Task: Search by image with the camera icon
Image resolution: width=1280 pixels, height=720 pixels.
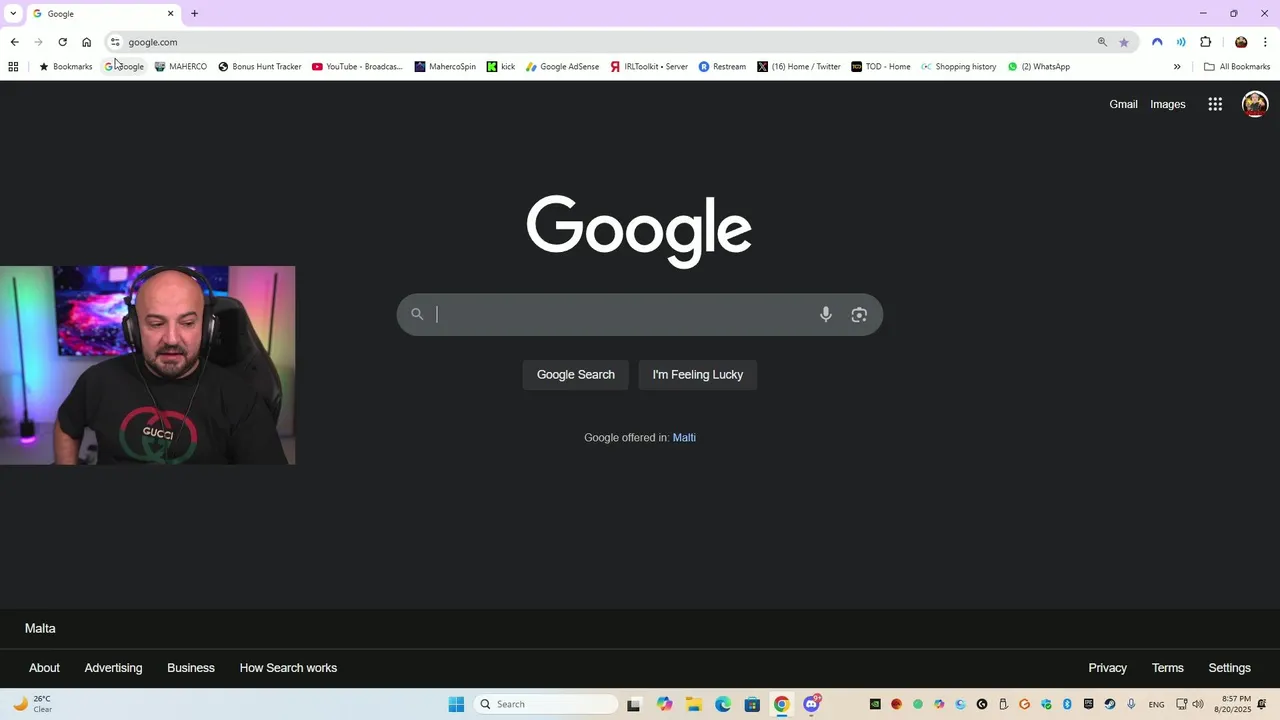Action: pos(859,314)
